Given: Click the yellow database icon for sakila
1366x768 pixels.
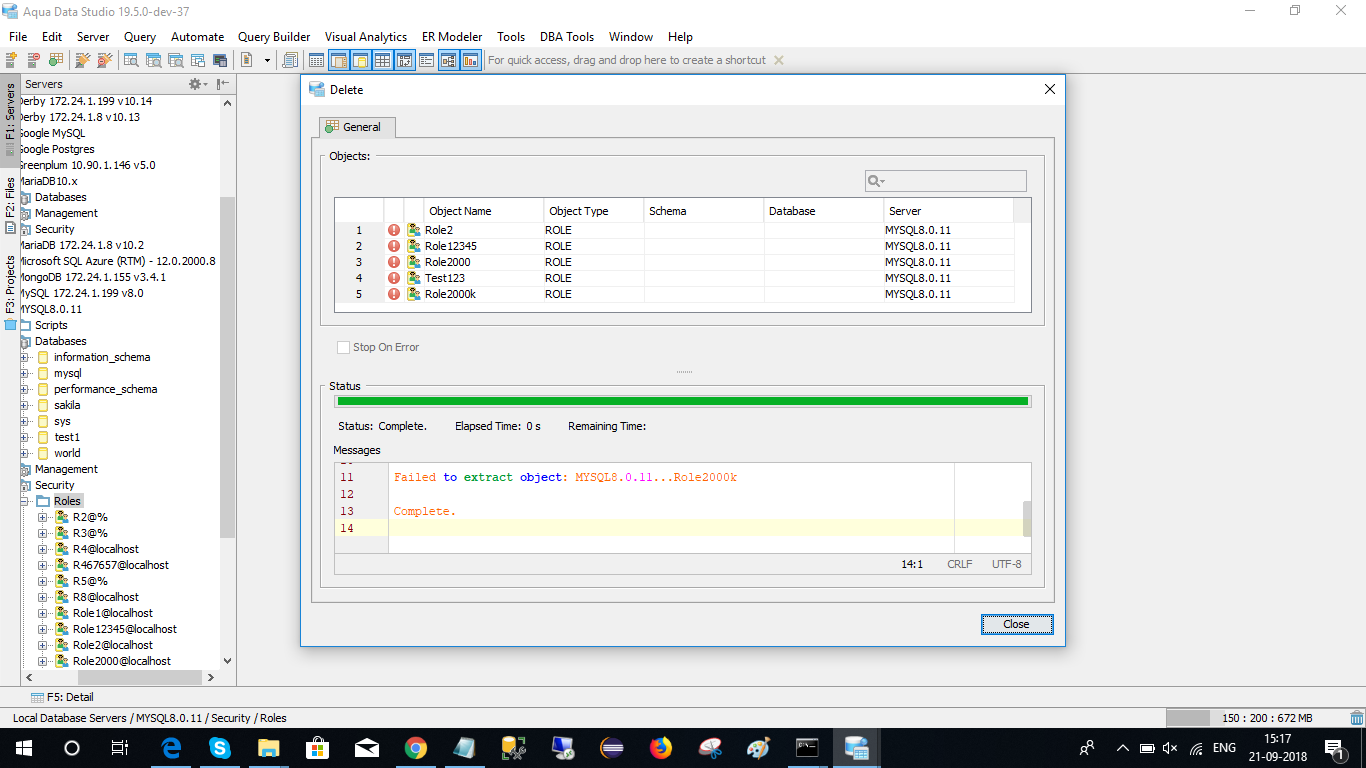Looking at the screenshot, I should pos(43,405).
